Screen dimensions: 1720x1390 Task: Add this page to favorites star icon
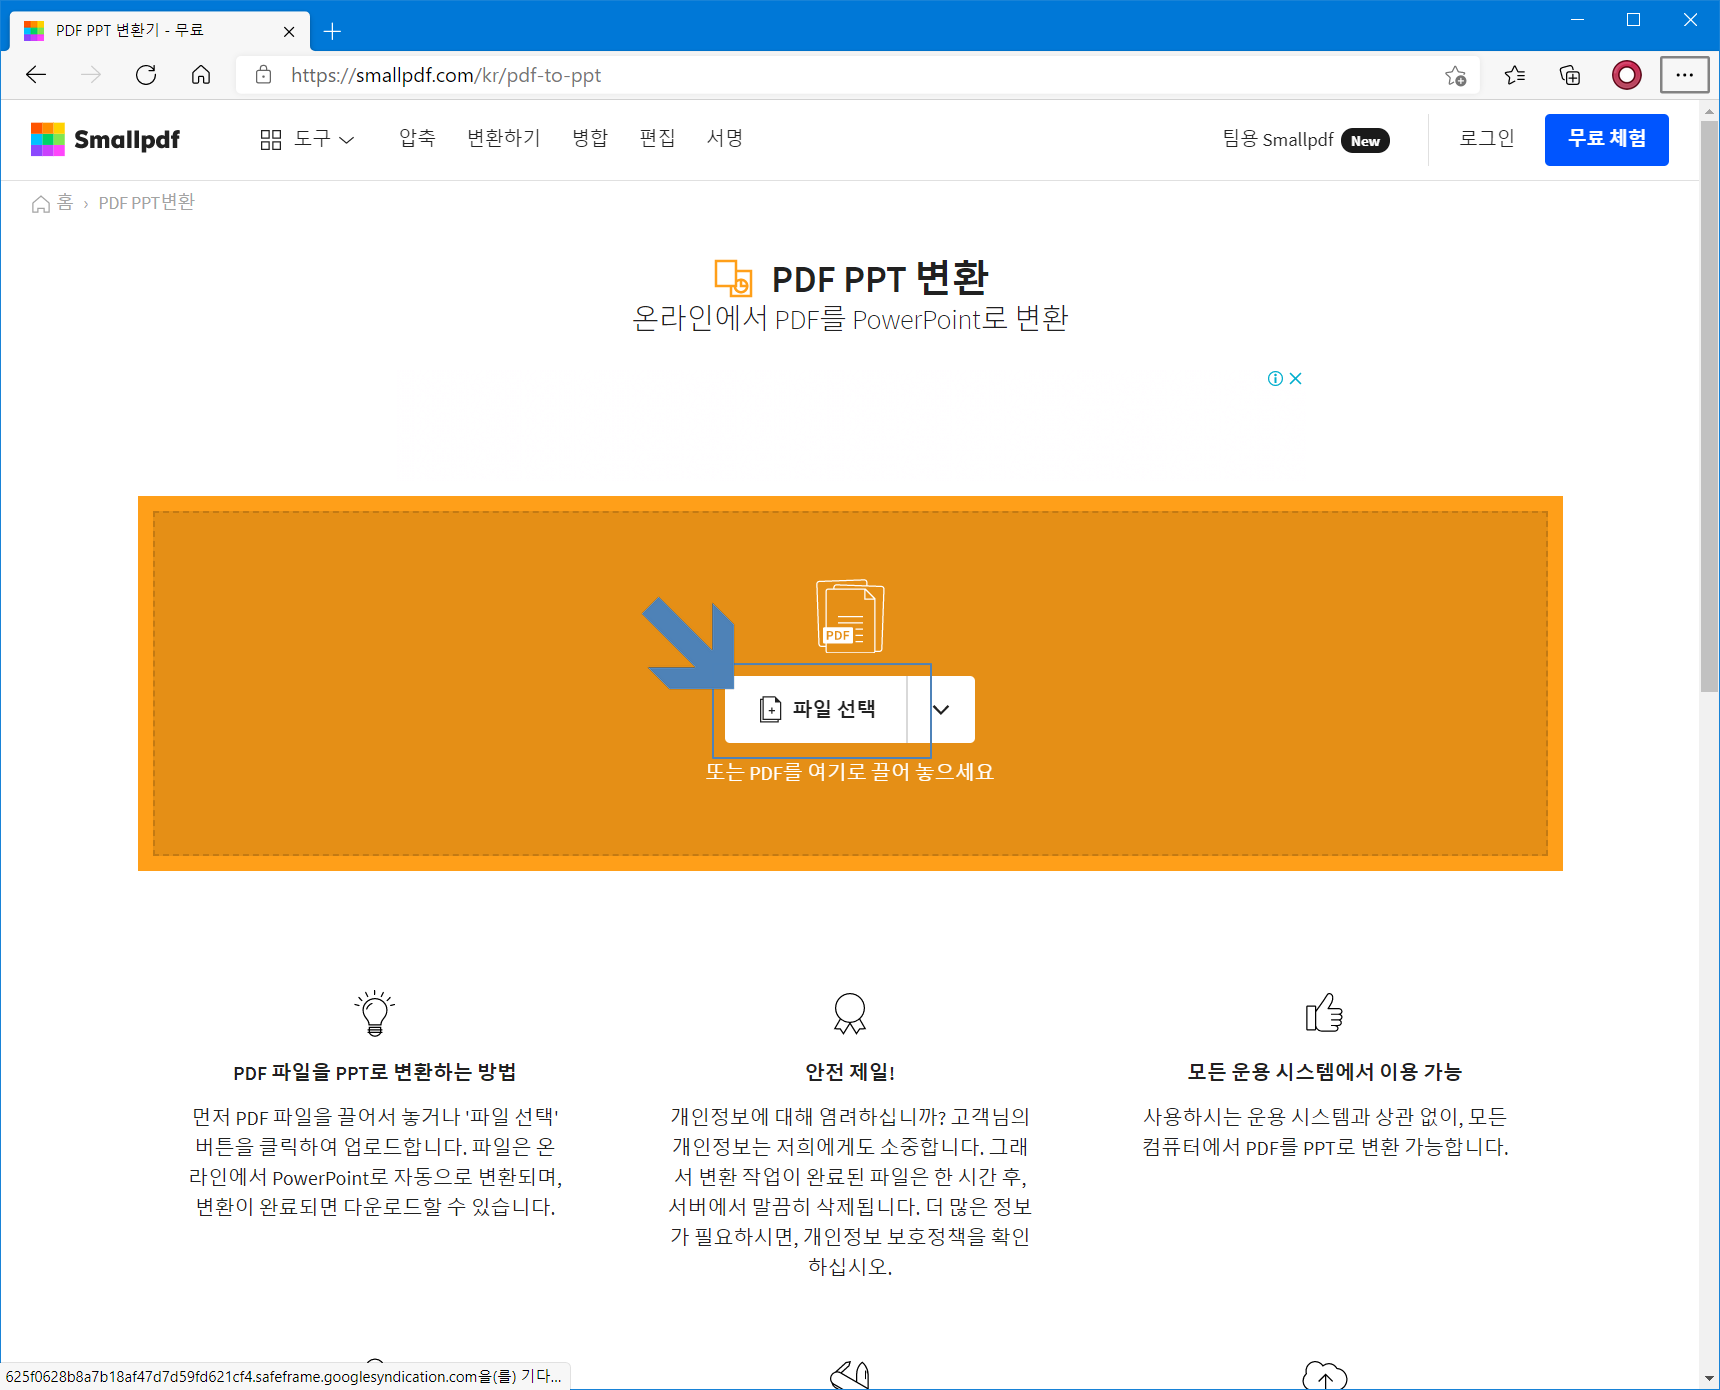pyautogui.click(x=1455, y=75)
